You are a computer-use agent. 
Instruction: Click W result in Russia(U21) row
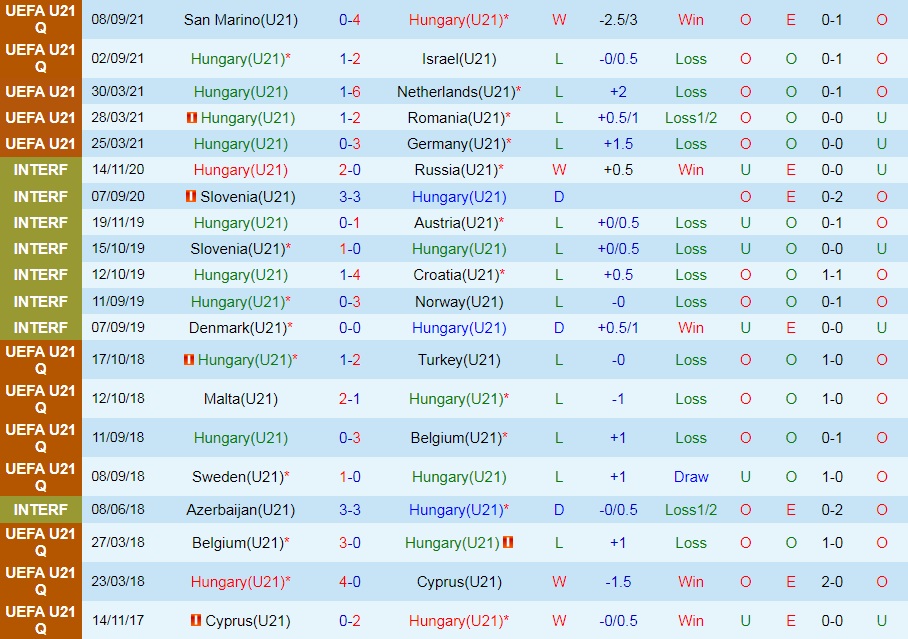pyautogui.click(x=559, y=170)
